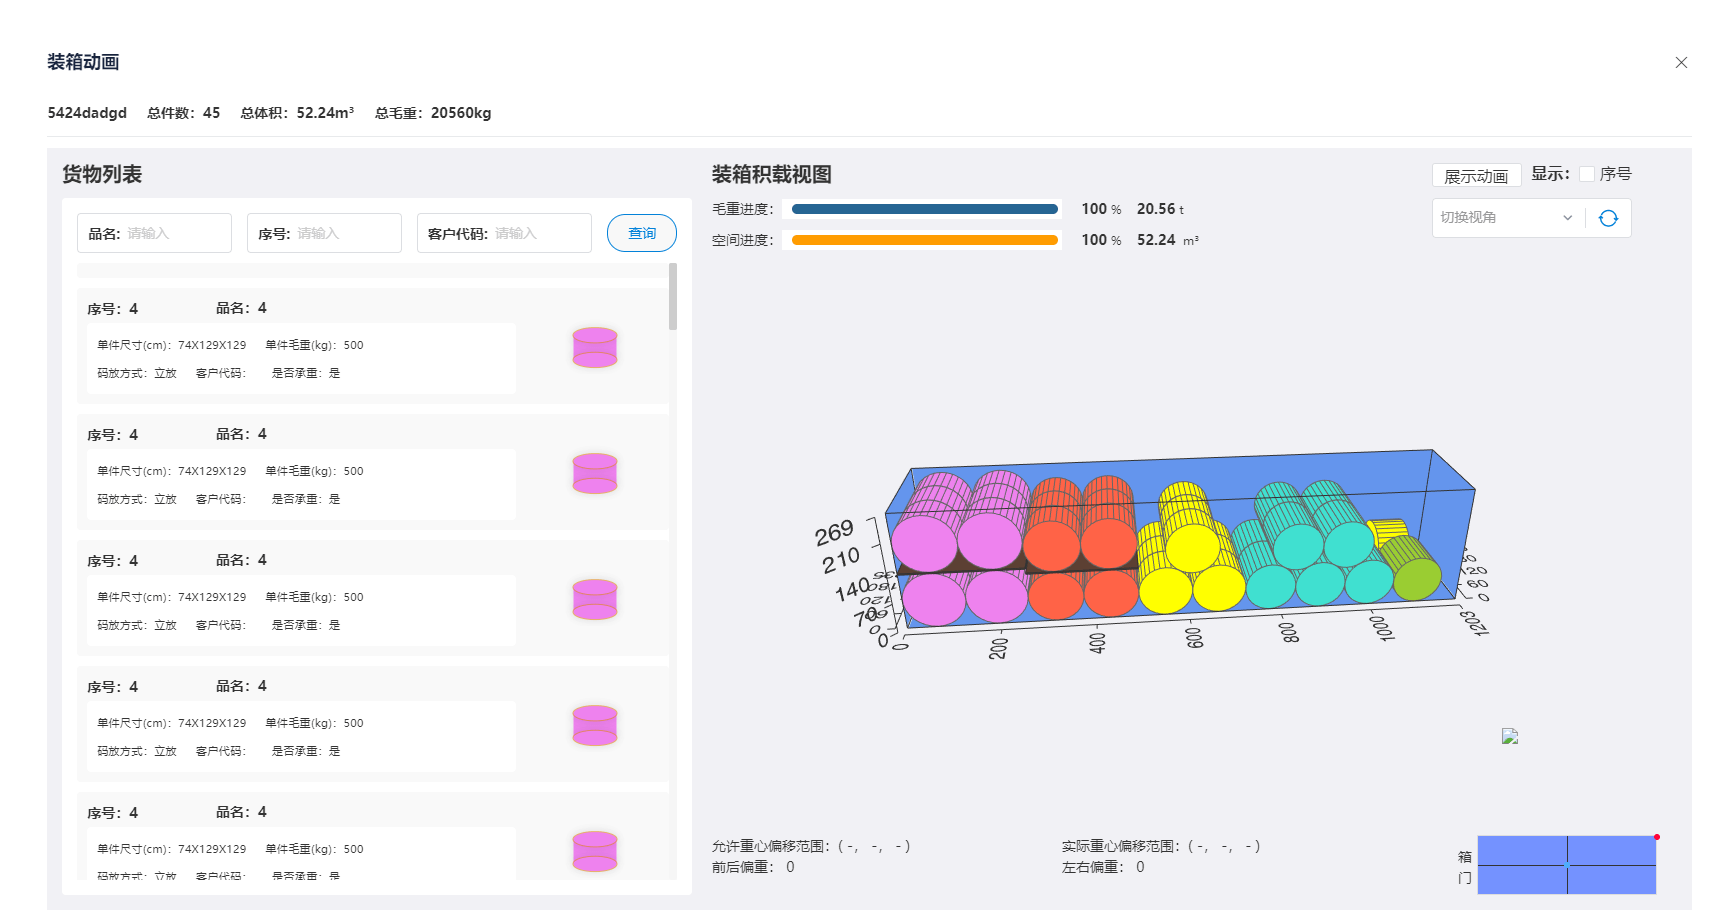This screenshot has height=915, width=1720.
Task: Click the refresh view icon
Action: coord(1608,218)
